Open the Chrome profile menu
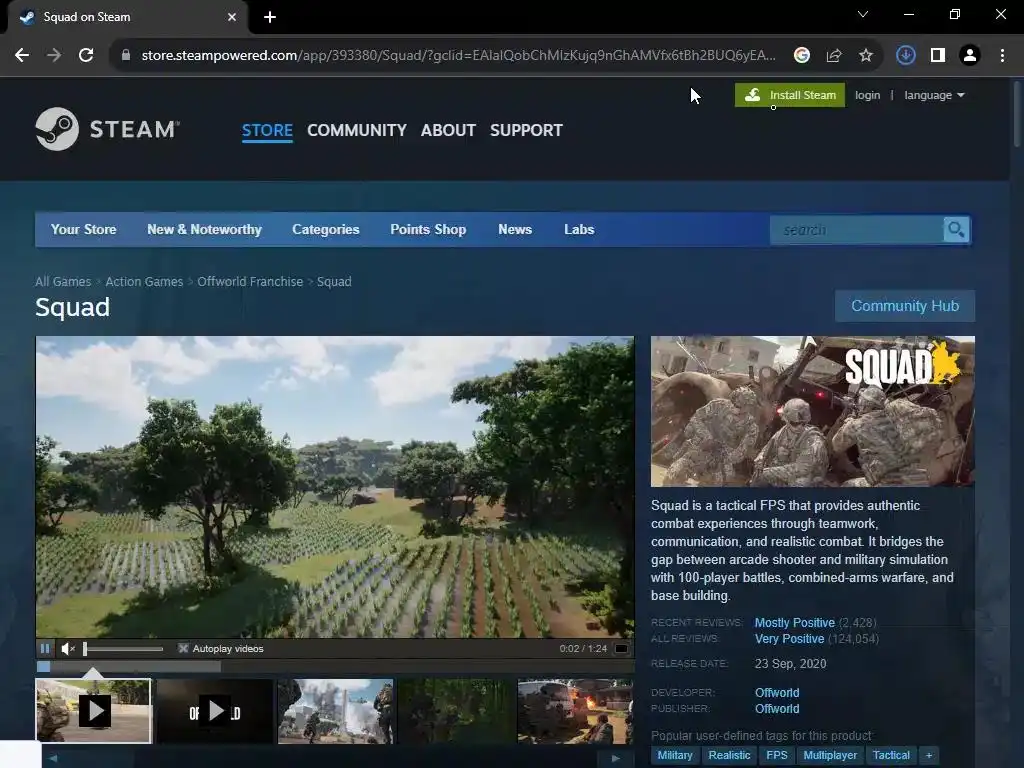 point(970,56)
